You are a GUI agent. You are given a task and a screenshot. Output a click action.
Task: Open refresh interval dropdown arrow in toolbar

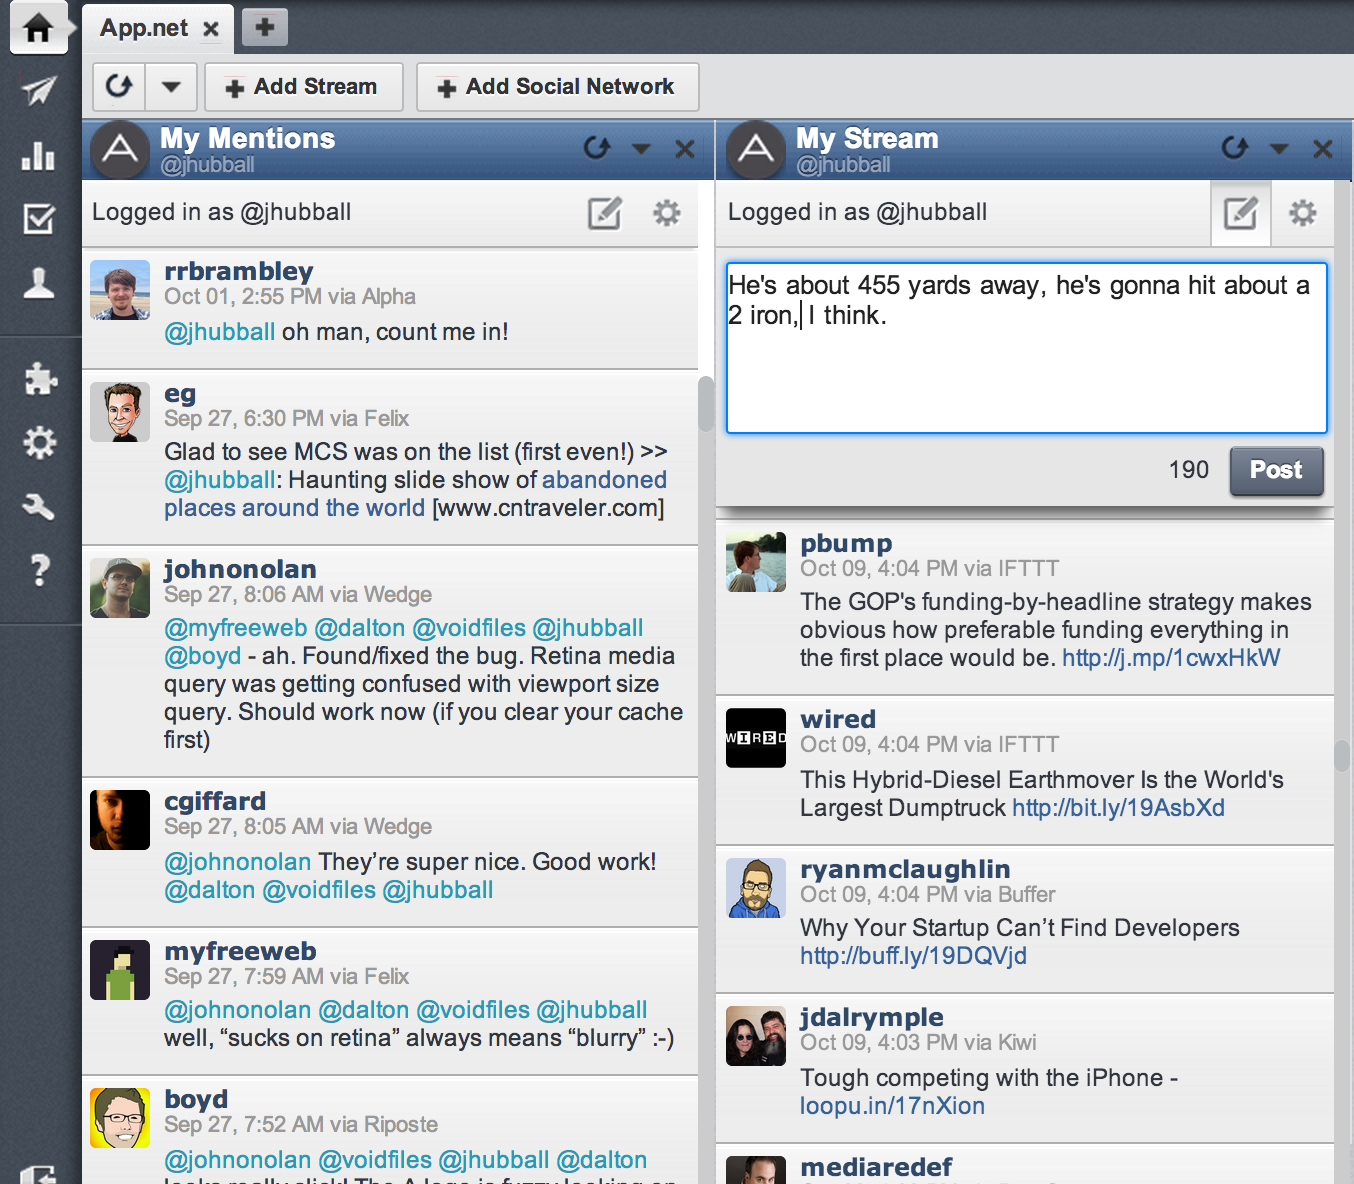click(171, 87)
